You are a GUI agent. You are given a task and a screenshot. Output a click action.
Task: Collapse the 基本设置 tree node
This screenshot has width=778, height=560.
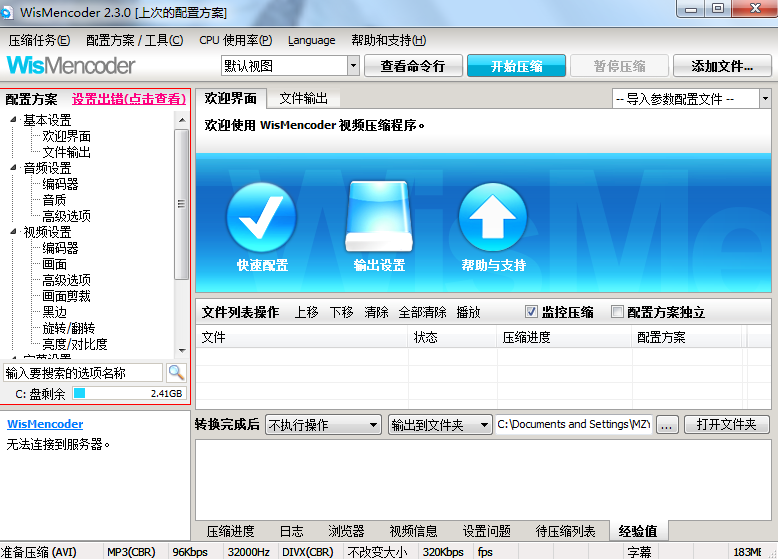pos(13,120)
